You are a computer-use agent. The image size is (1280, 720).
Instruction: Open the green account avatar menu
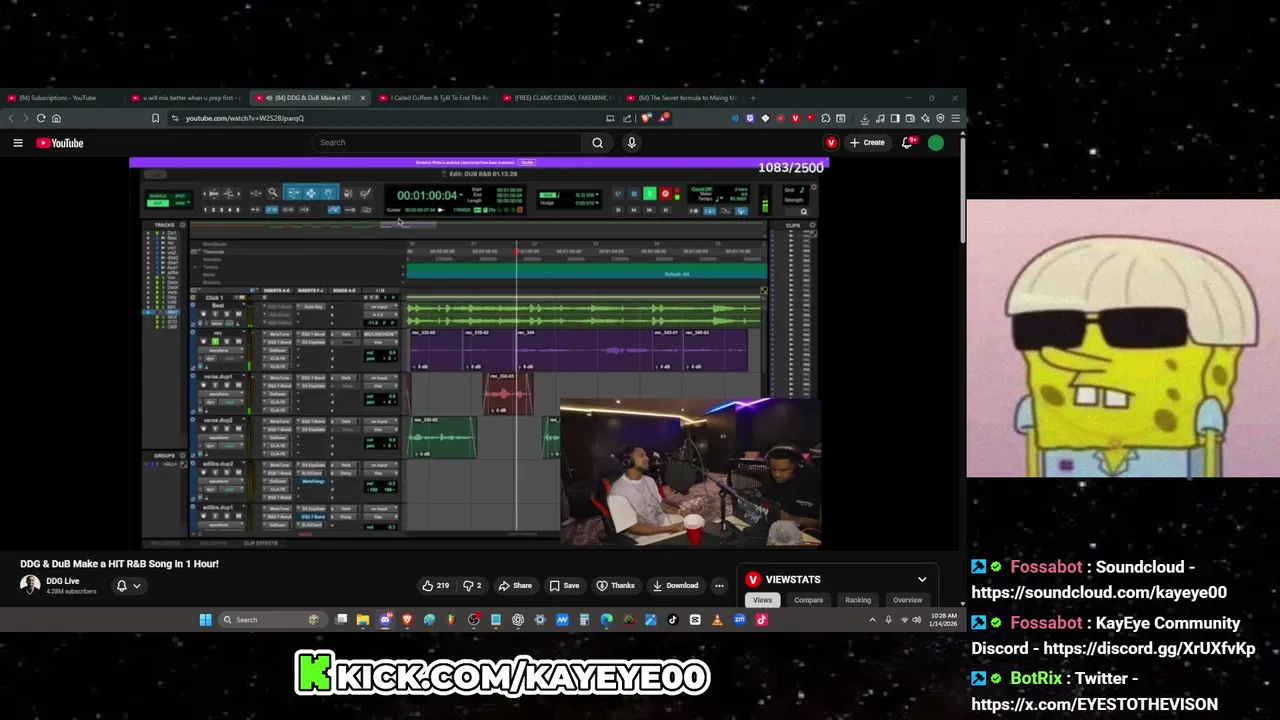point(936,143)
